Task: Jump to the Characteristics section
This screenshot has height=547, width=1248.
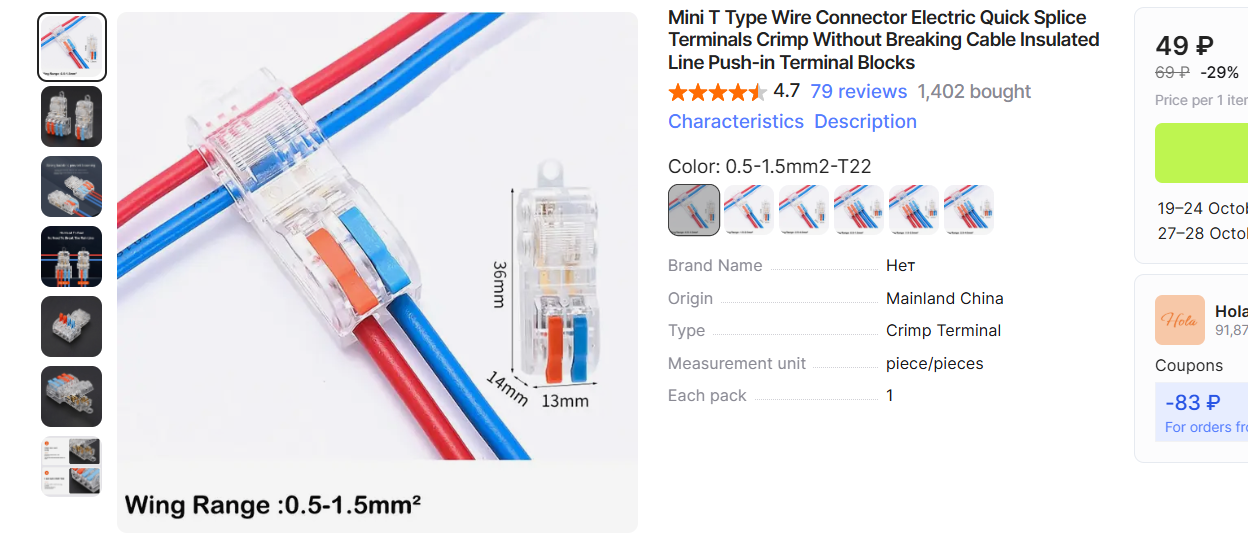Action: click(735, 122)
